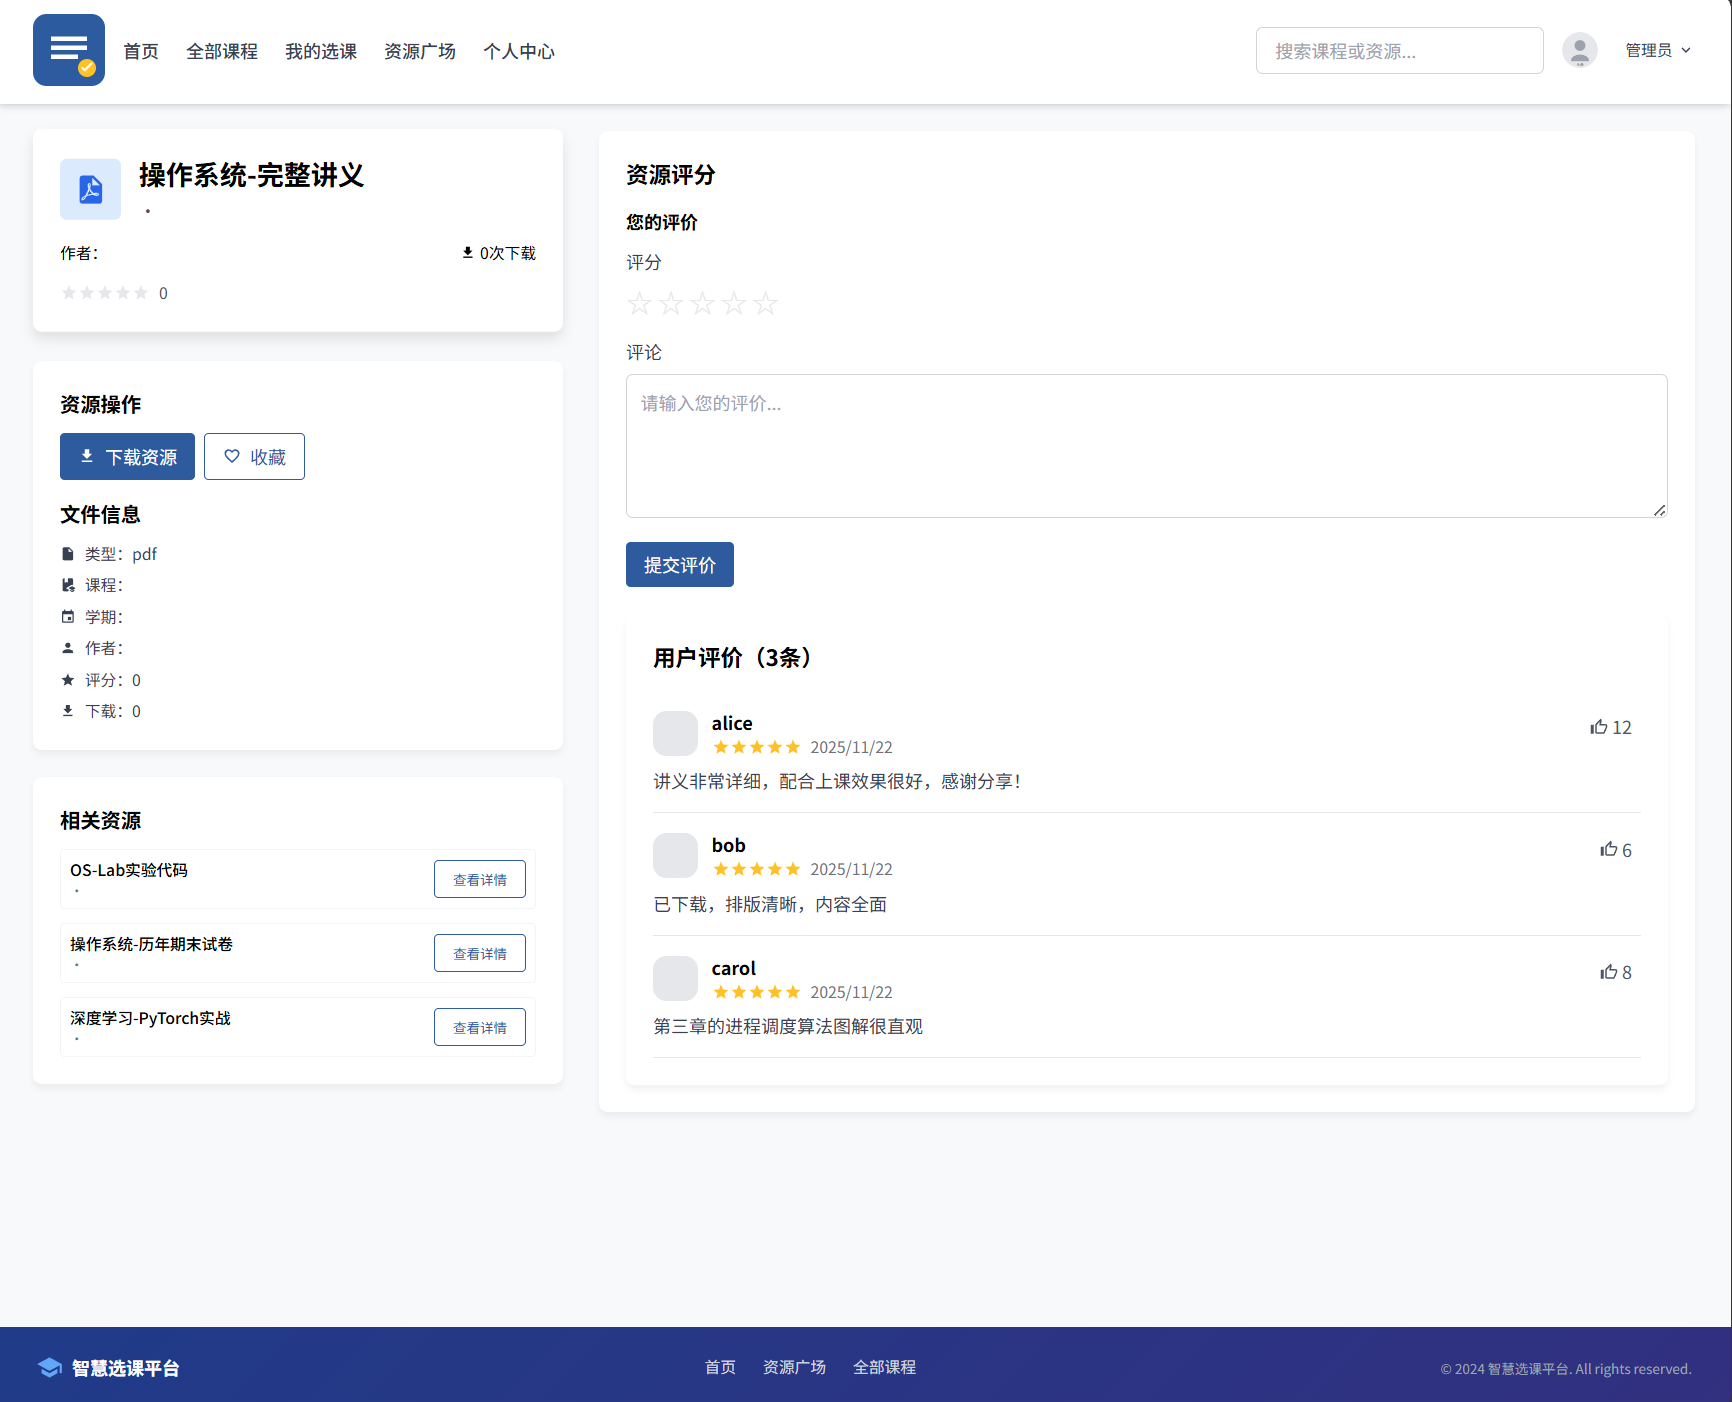Screen dimensions: 1732x1402
Task: Focus the course search field
Action: point(1400,50)
